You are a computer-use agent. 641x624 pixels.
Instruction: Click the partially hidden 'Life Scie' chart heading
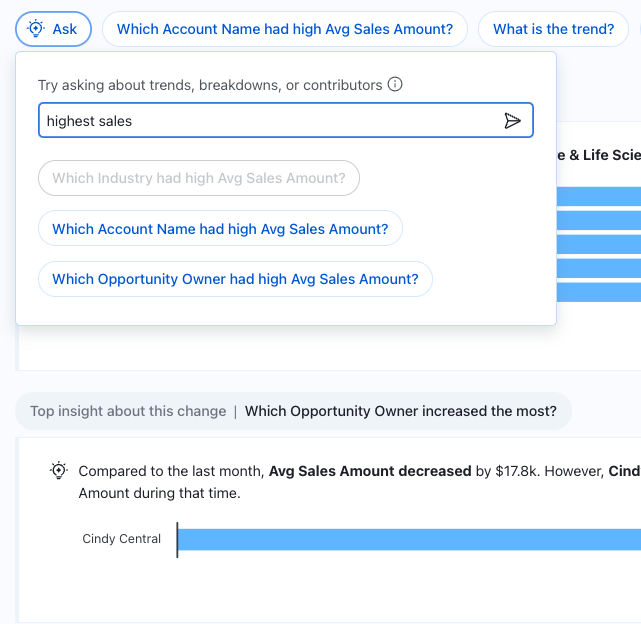598,155
